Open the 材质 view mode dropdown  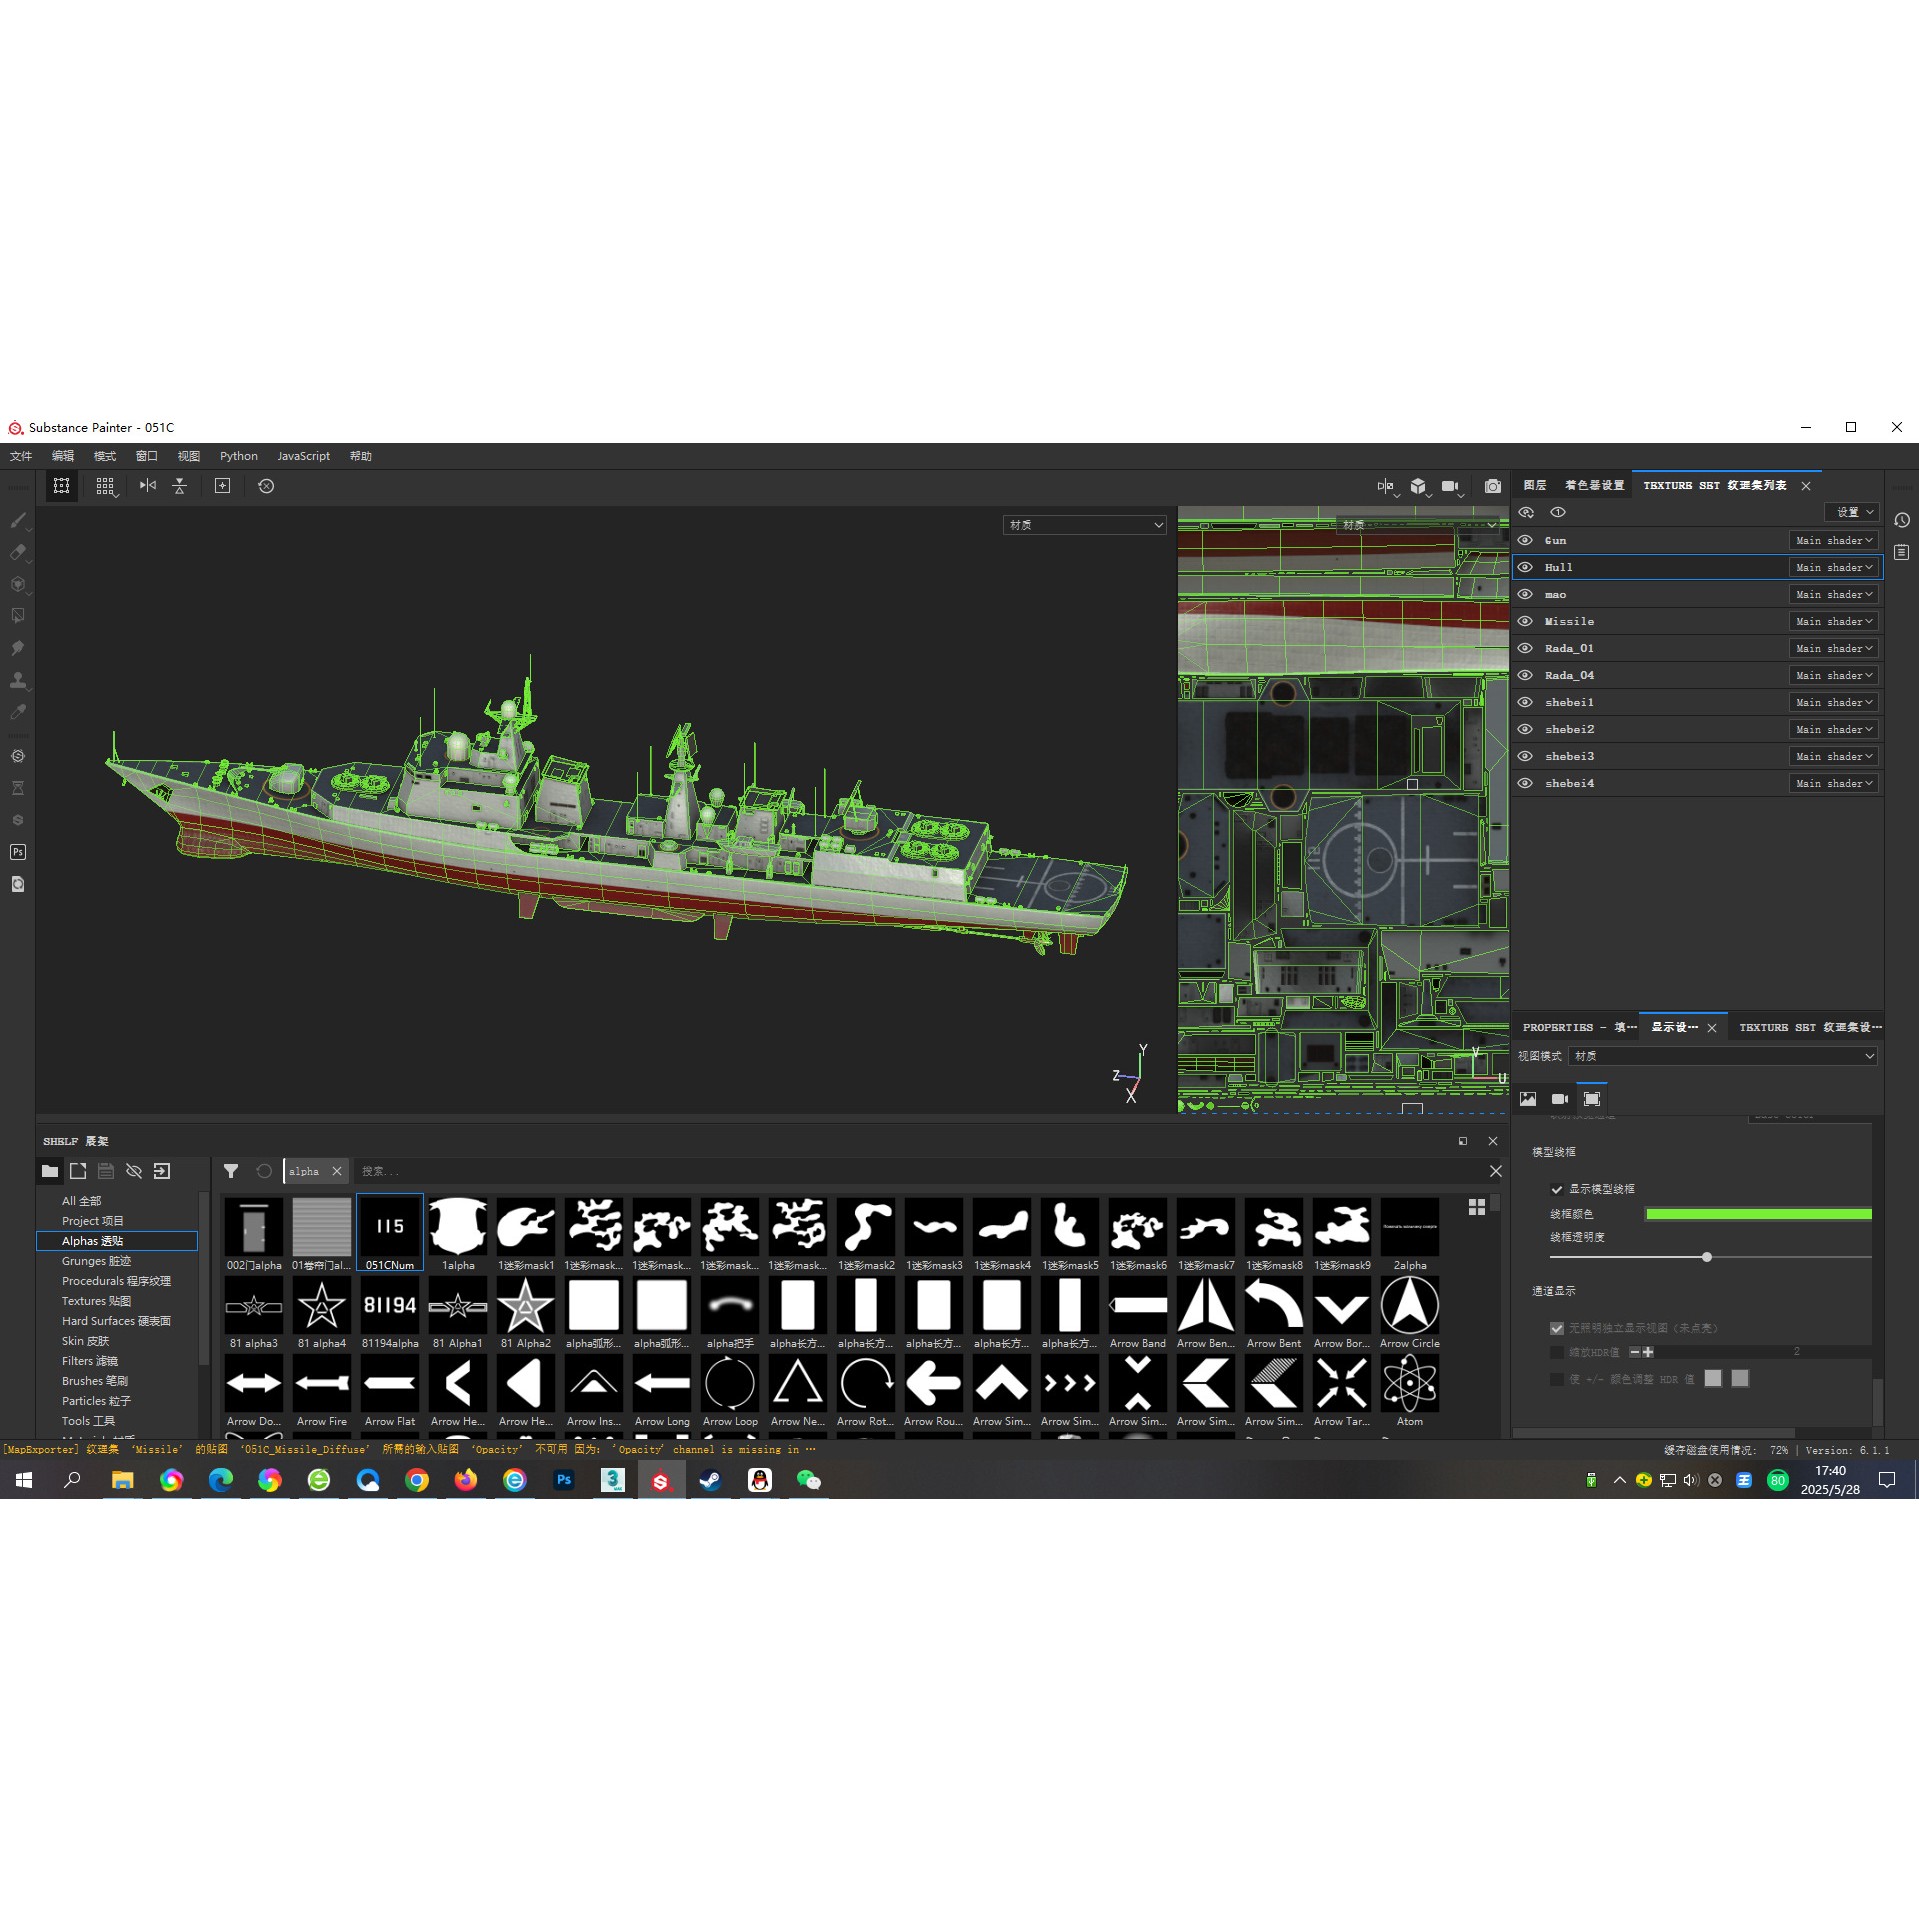click(1722, 1055)
